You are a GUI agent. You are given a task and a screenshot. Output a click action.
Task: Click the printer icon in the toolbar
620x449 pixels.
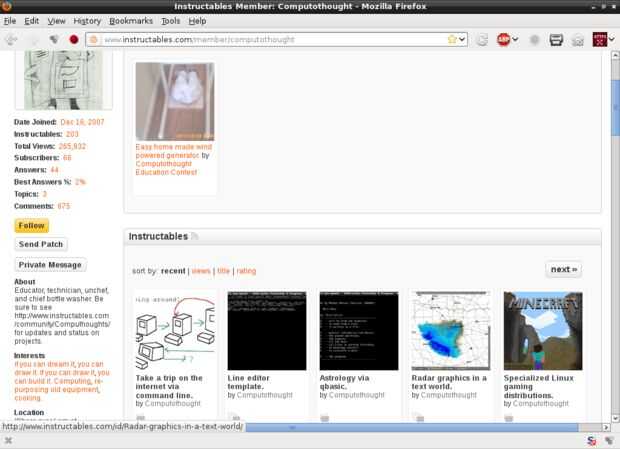(556, 40)
